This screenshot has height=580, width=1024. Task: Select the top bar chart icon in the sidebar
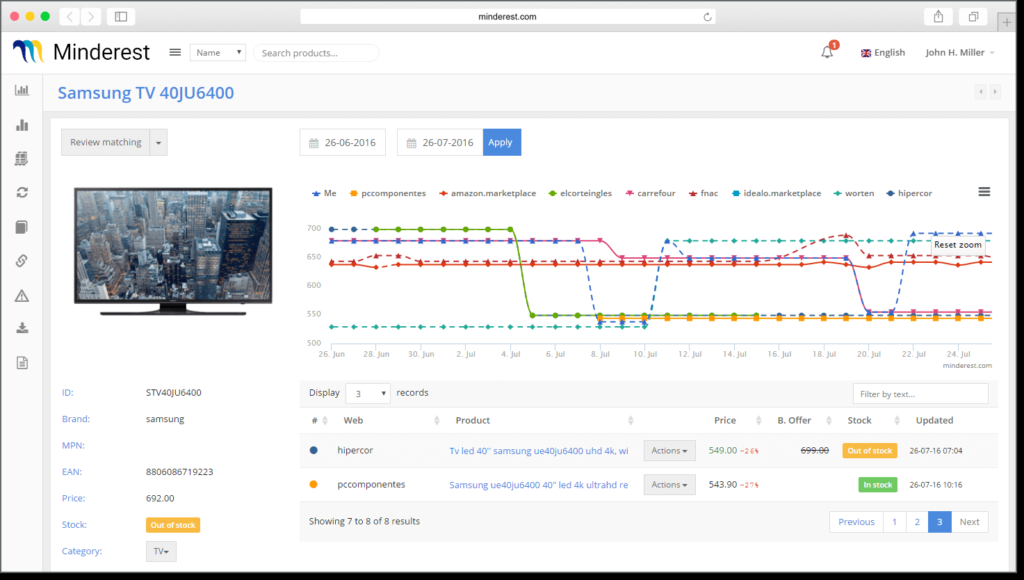pos(21,90)
